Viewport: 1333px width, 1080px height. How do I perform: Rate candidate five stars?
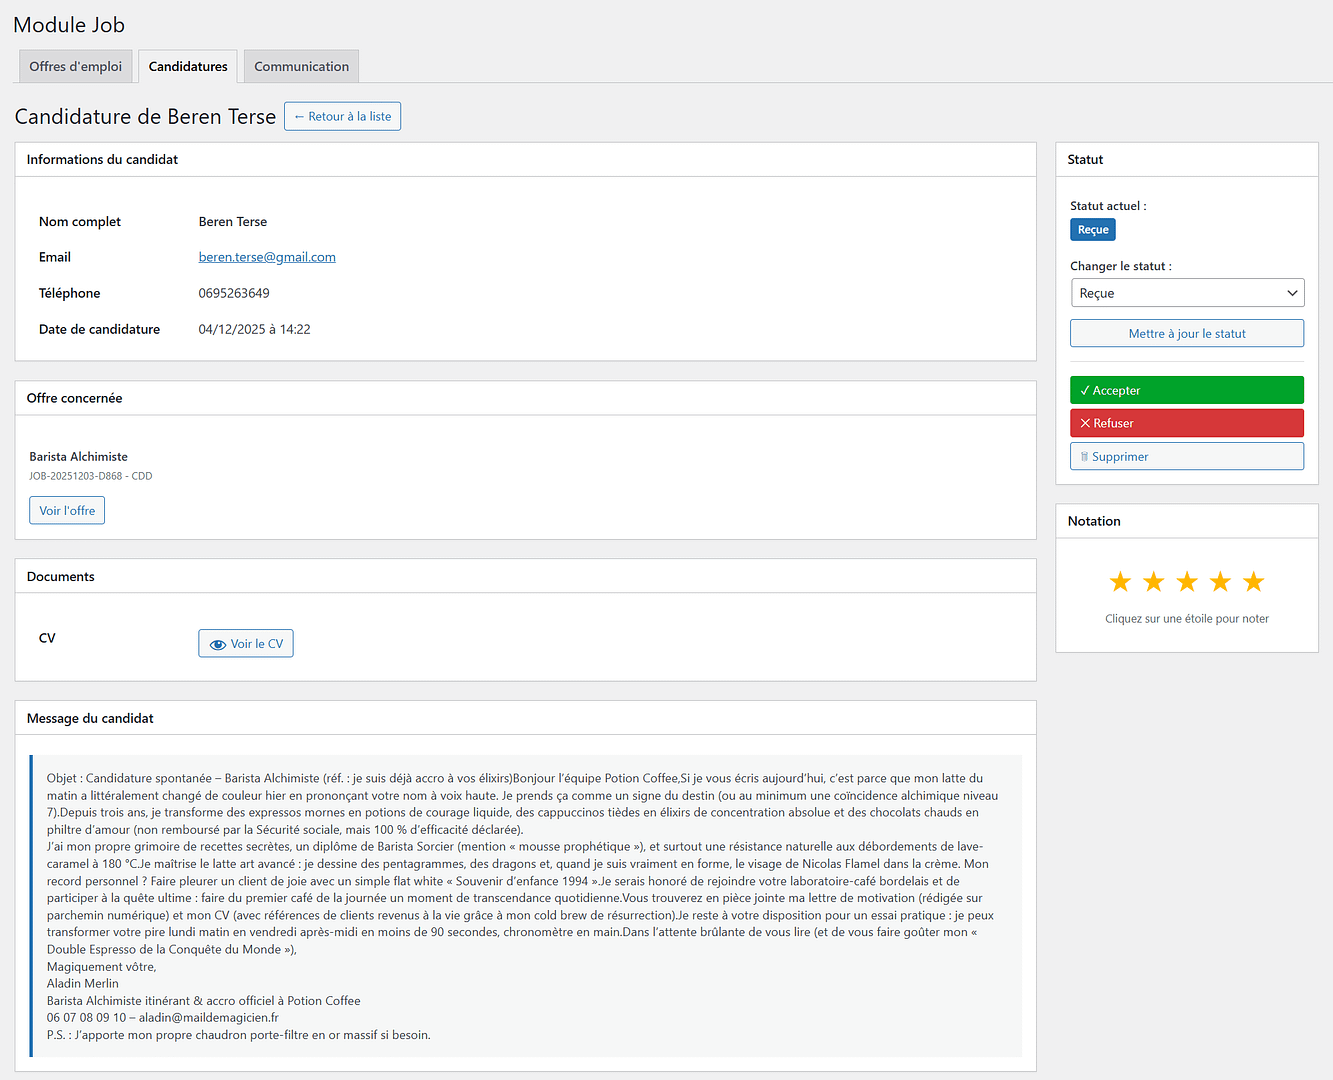[x=1253, y=582]
